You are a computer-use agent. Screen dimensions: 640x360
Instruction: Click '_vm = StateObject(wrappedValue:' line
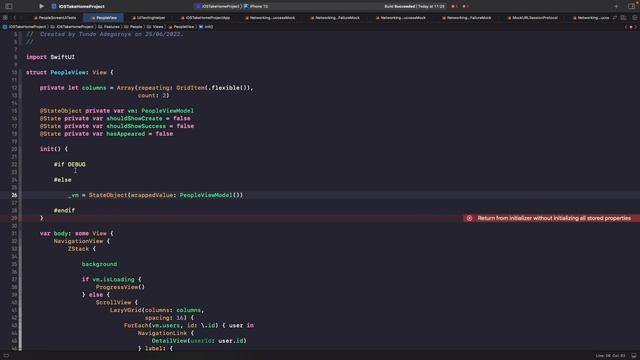point(156,195)
